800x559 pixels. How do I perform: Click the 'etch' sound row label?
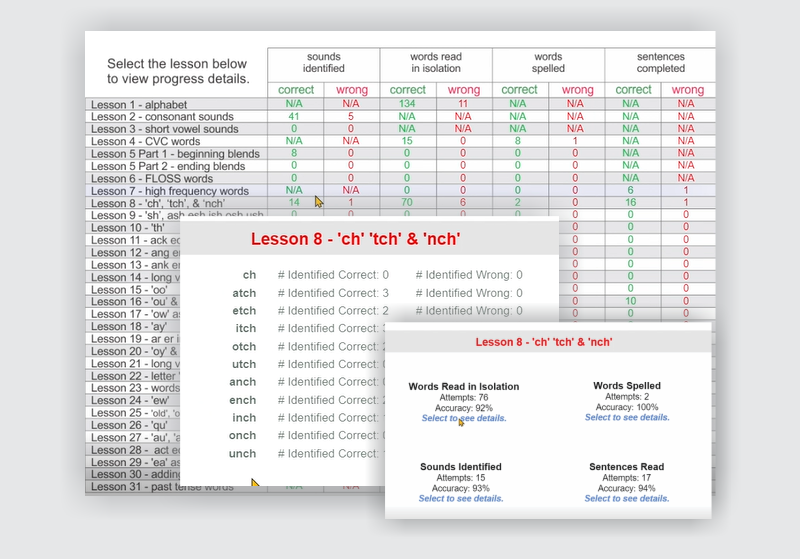coord(244,311)
